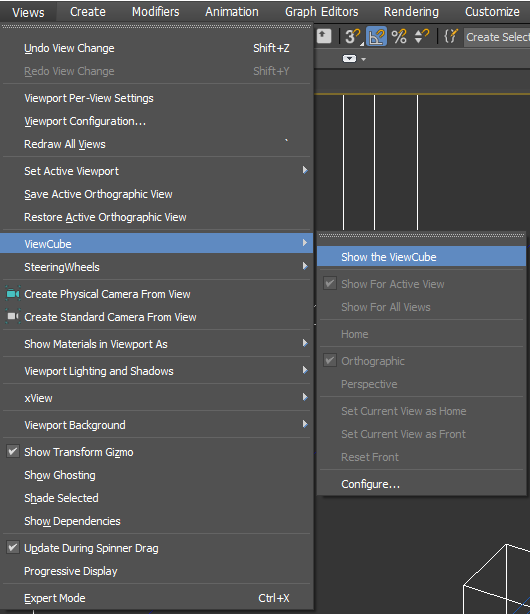Open the Customize menu
530x614 pixels.
click(x=492, y=12)
